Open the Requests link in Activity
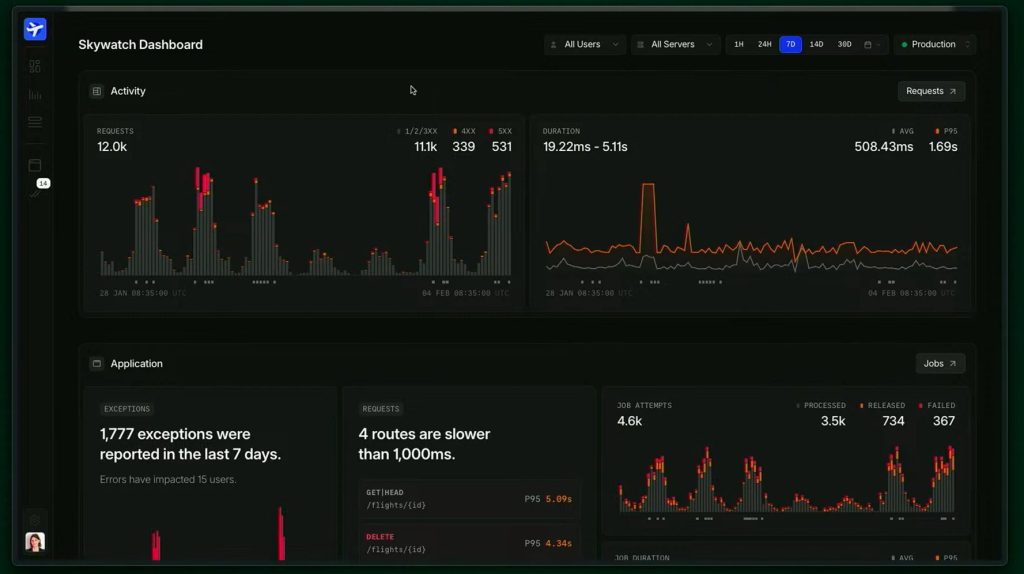Image resolution: width=1024 pixels, height=574 pixels. [x=931, y=91]
